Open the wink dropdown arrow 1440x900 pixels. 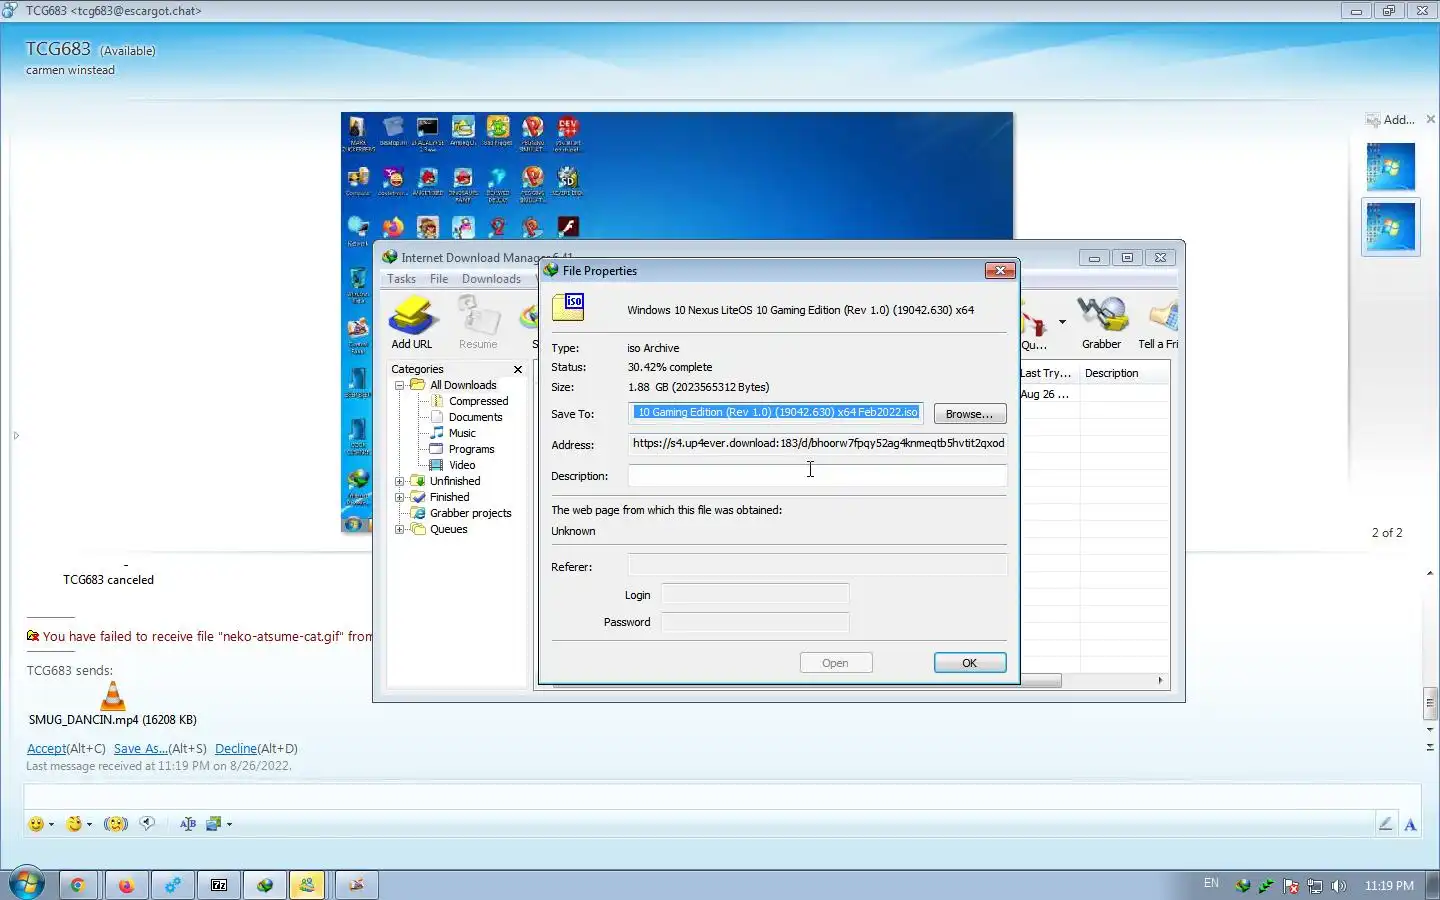(89, 825)
